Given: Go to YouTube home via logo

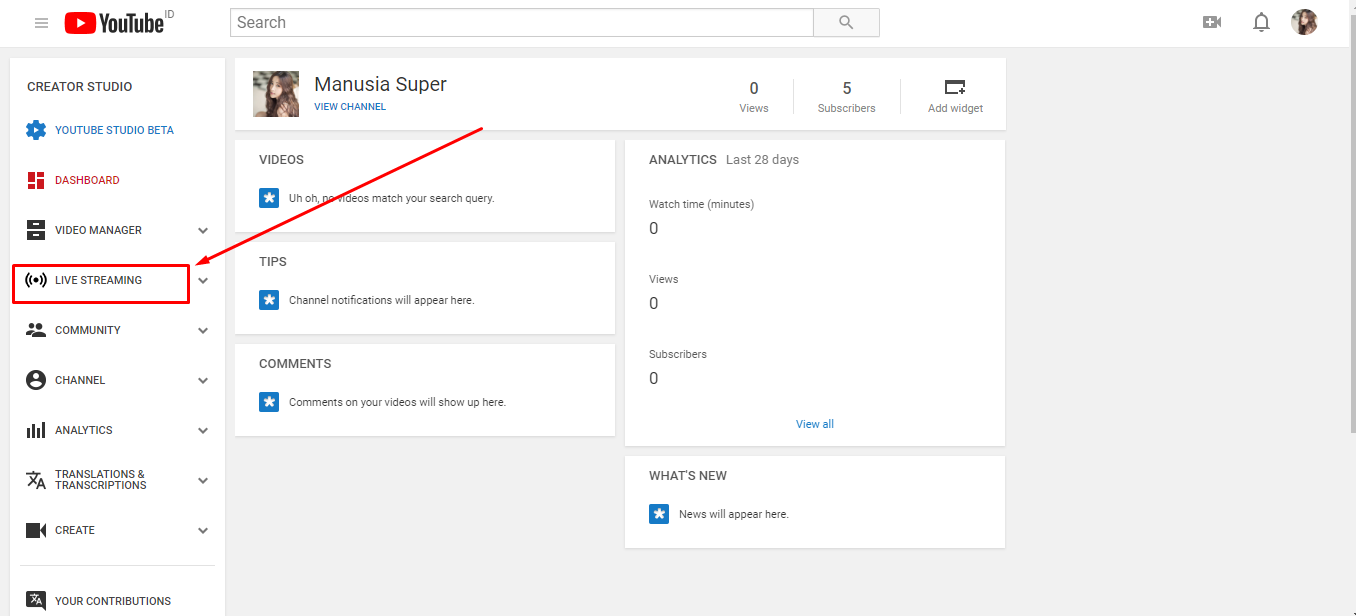Looking at the screenshot, I should click(114, 22).
